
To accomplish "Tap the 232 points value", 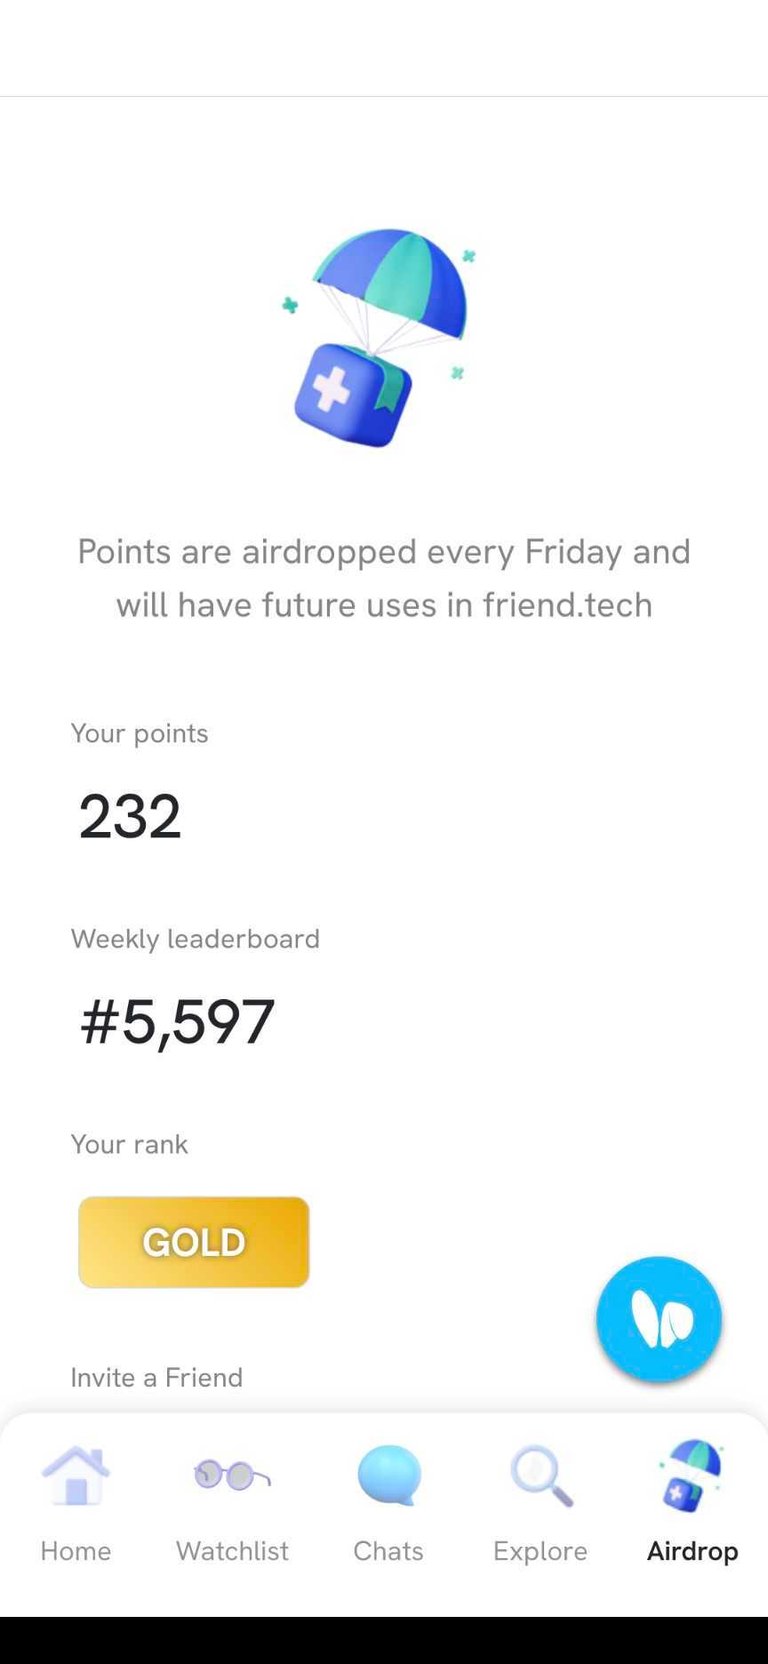I will tap(130, 816).
